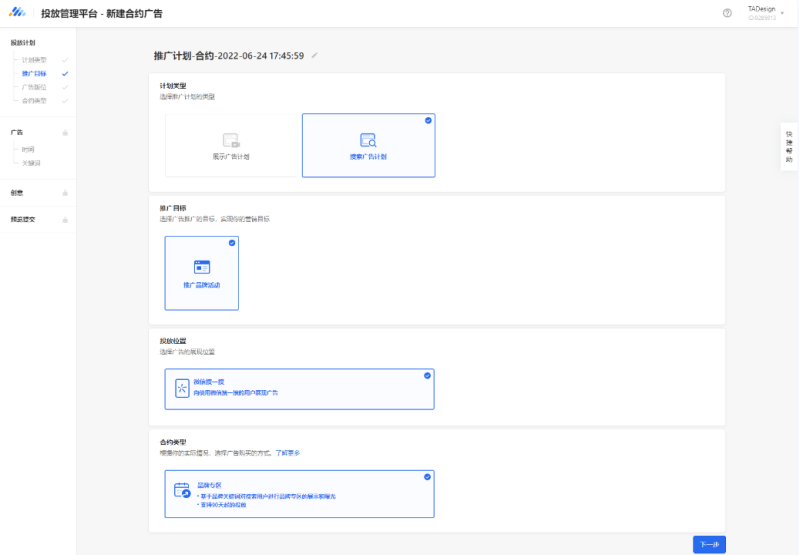Image resolution: width=800 pixels, height=555 pixels.
Task: Expand the 快捷帮助 side panel
Action: point(789,147)
